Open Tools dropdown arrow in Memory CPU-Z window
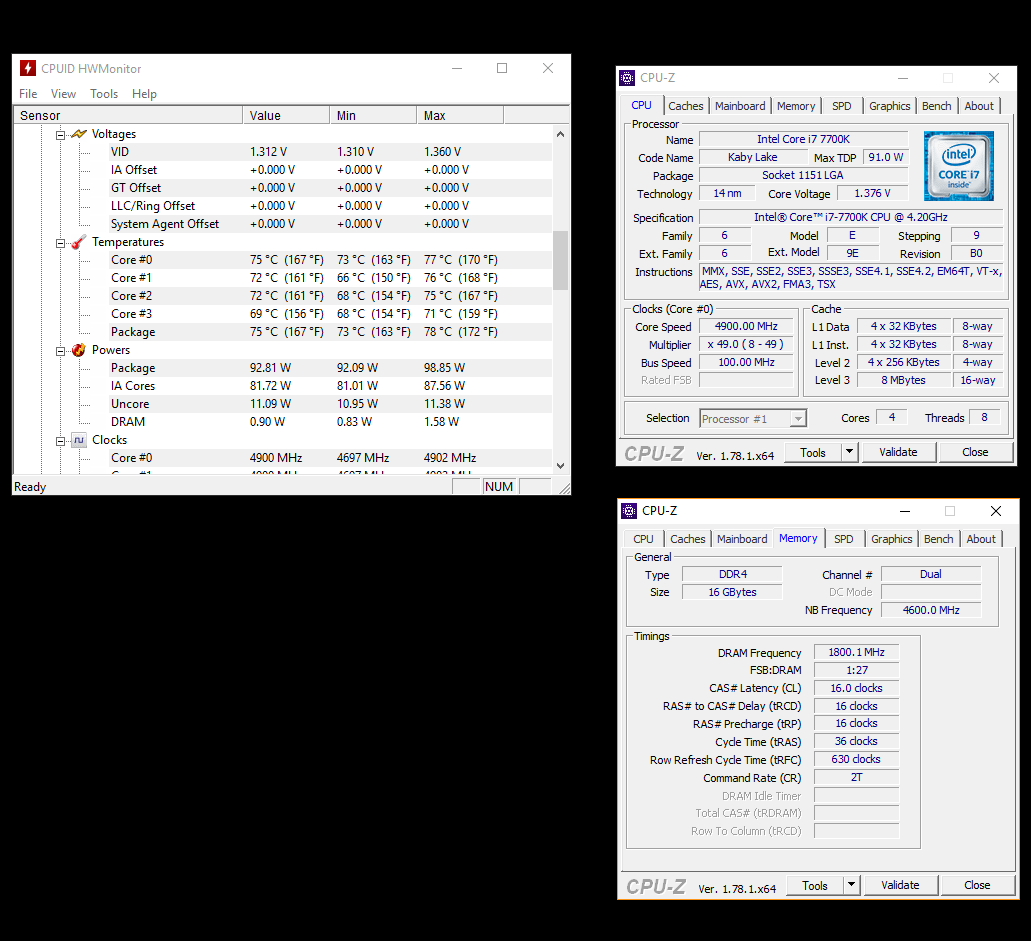 (x=851, y=885)
